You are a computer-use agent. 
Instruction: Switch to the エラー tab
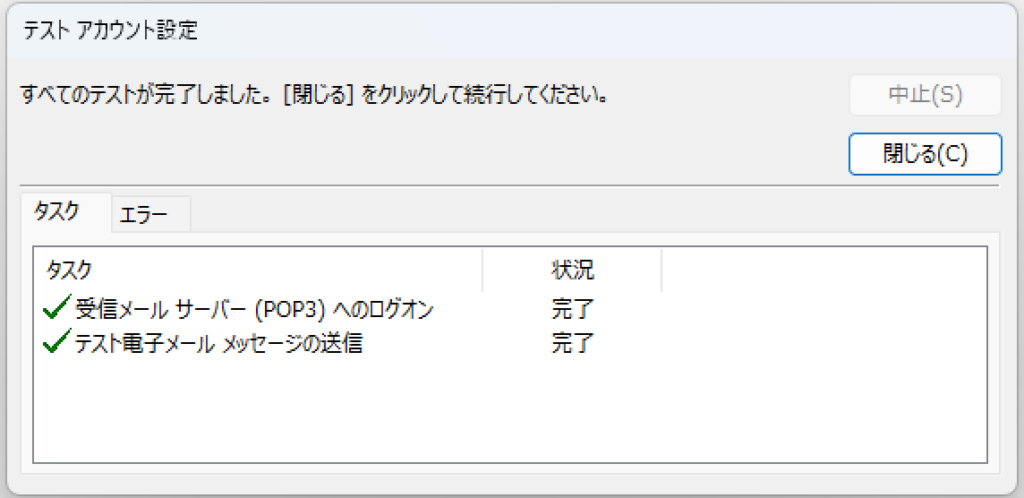point(144,213)
